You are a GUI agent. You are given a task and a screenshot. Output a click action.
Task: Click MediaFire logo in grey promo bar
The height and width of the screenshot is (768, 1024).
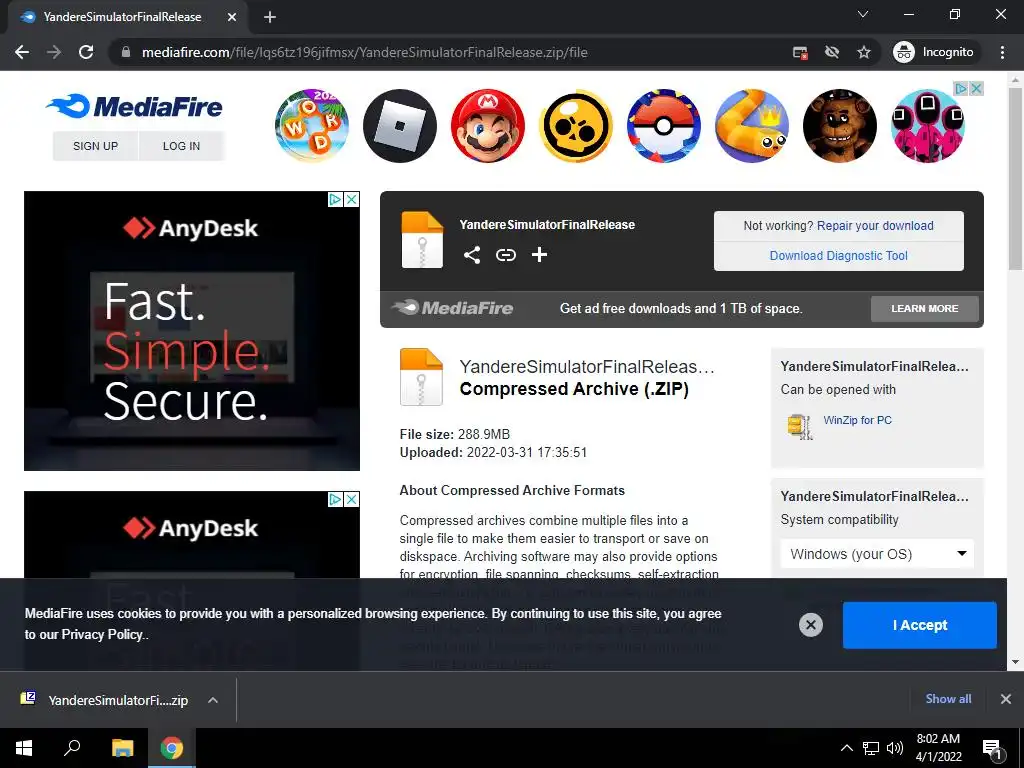pos(452,308)
